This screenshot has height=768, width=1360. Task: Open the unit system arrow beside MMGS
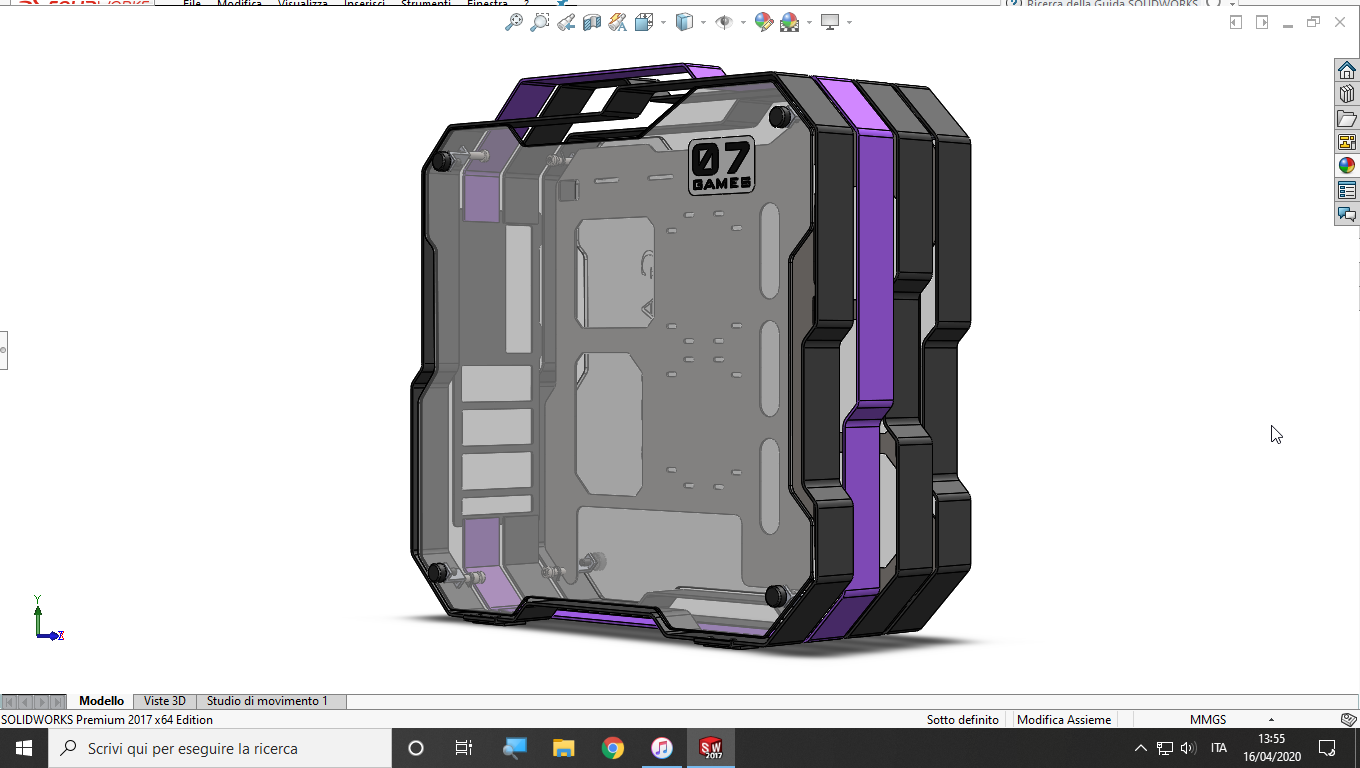click(1271, 720)
